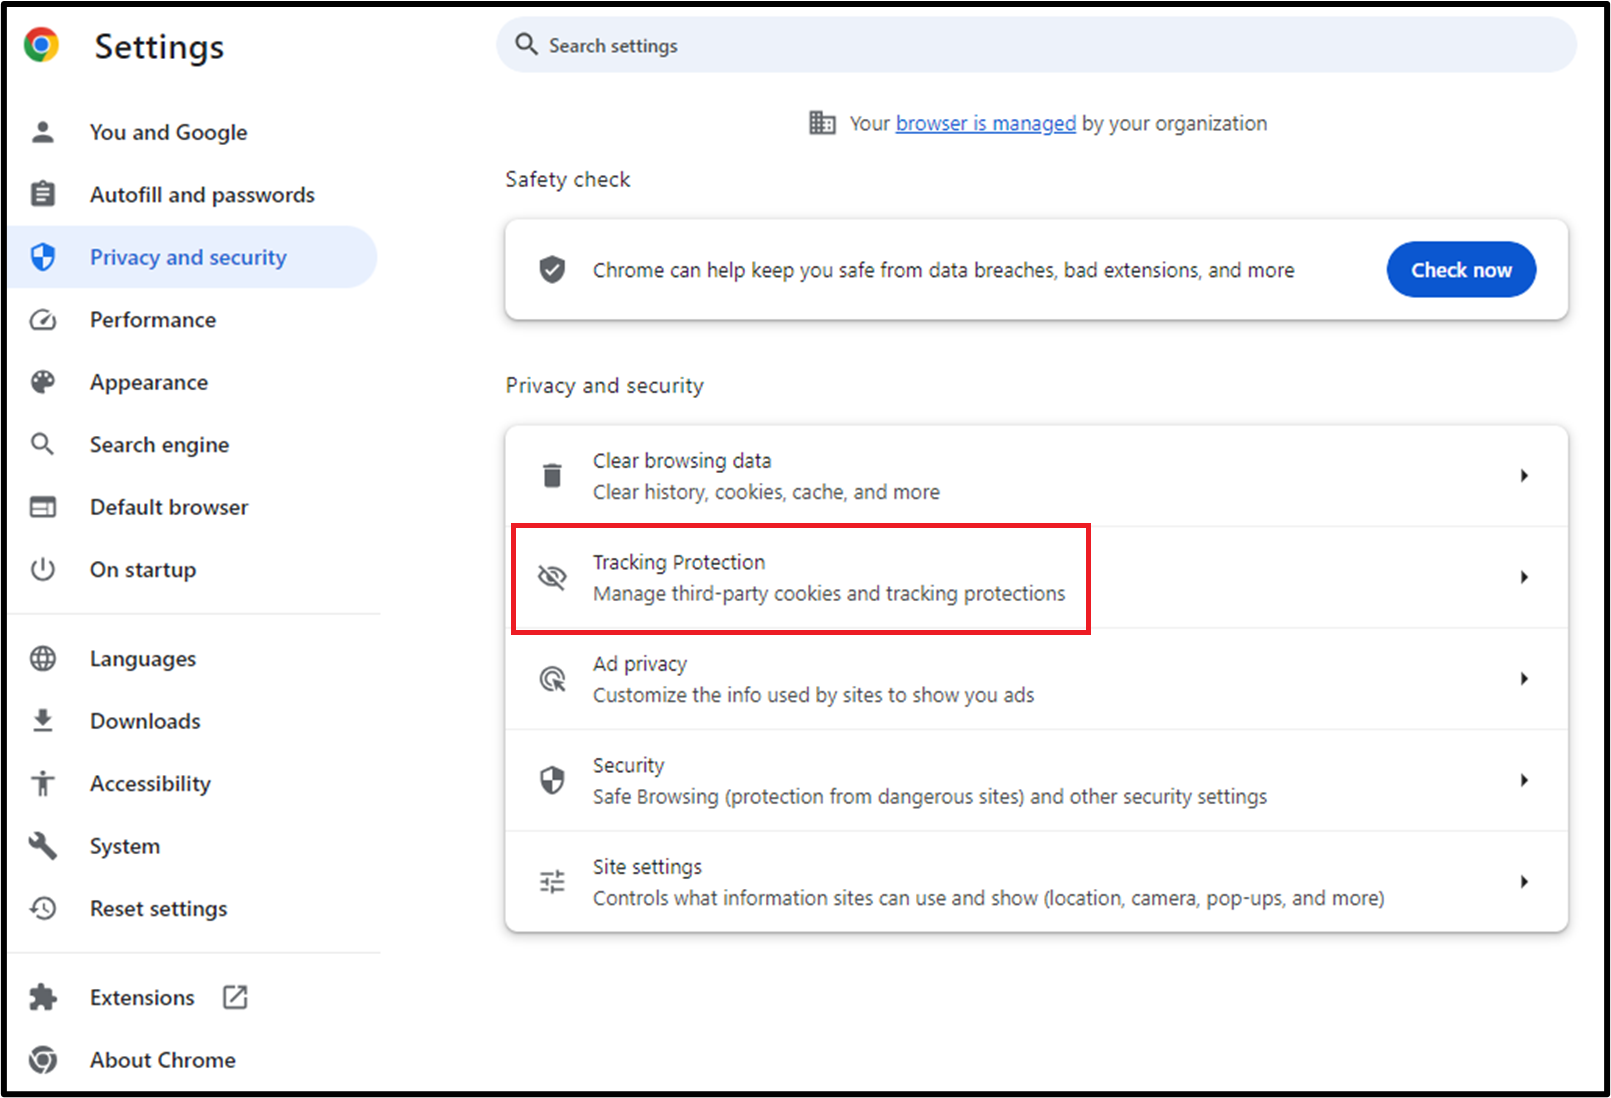Click the download arrow icon in sidebar

click(42, 721)
